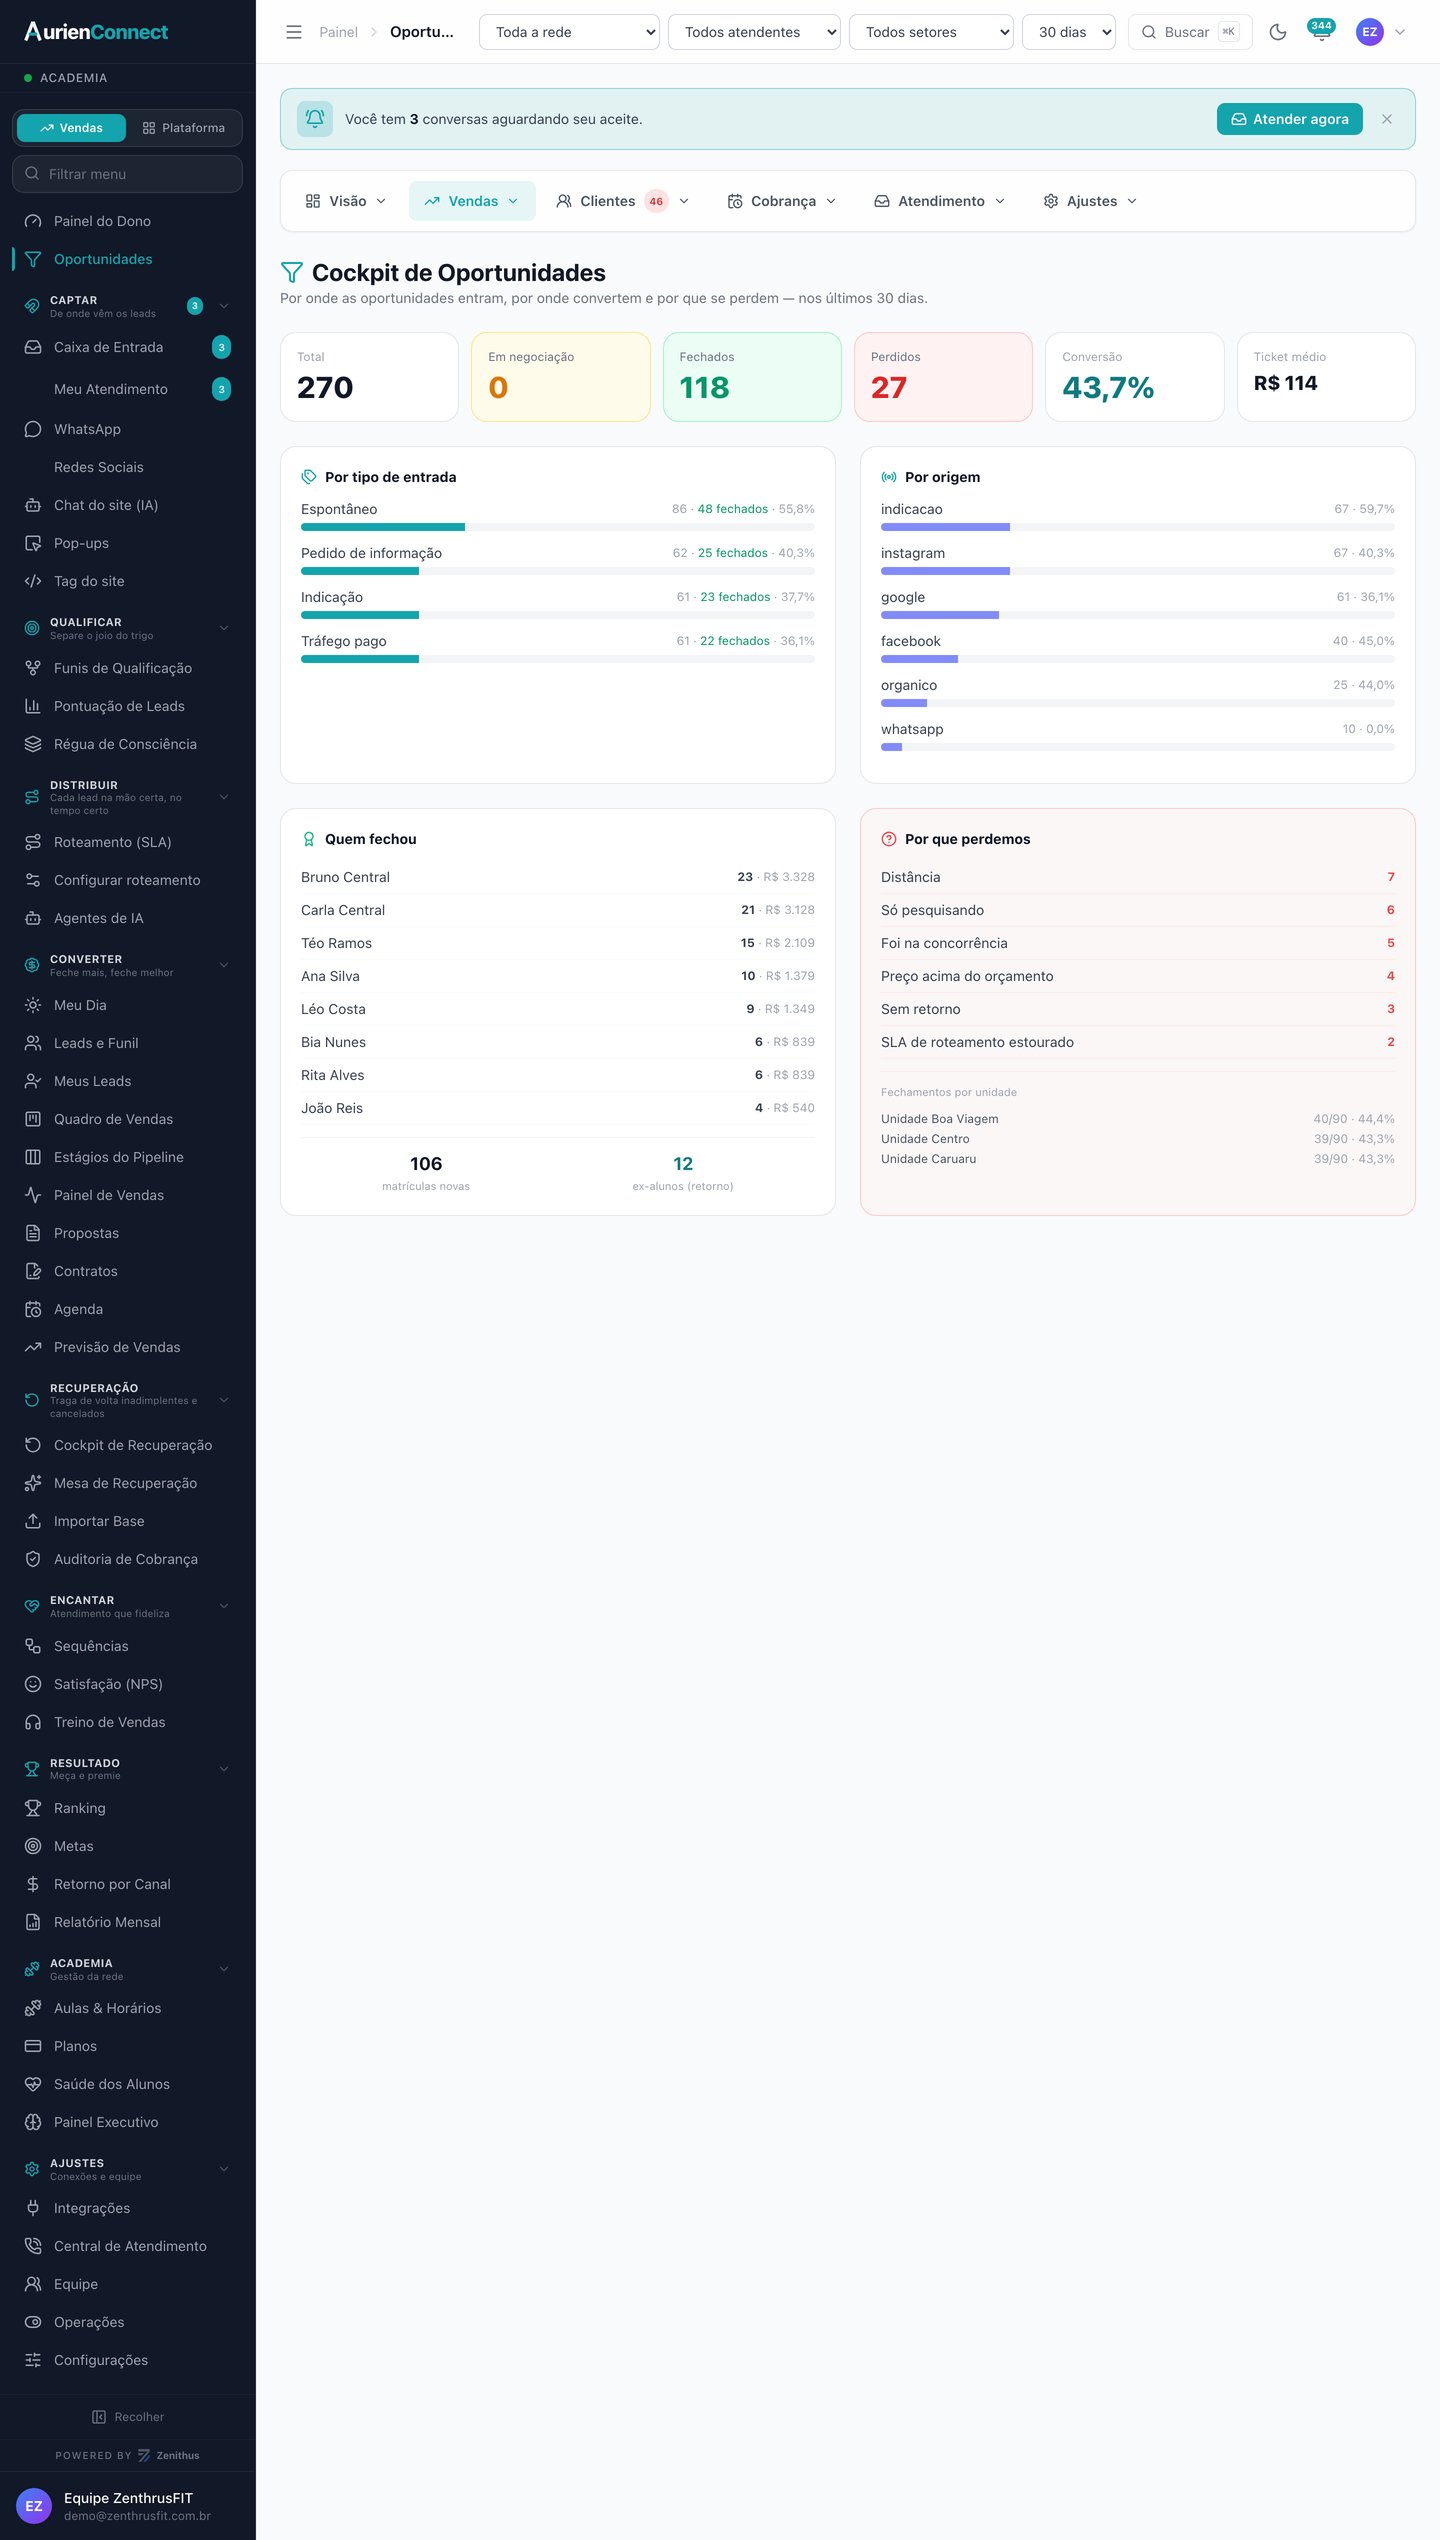Click the Espontâneo progress bar
The width and height of the screenshot is (1440, 2540).
point(558,527)
